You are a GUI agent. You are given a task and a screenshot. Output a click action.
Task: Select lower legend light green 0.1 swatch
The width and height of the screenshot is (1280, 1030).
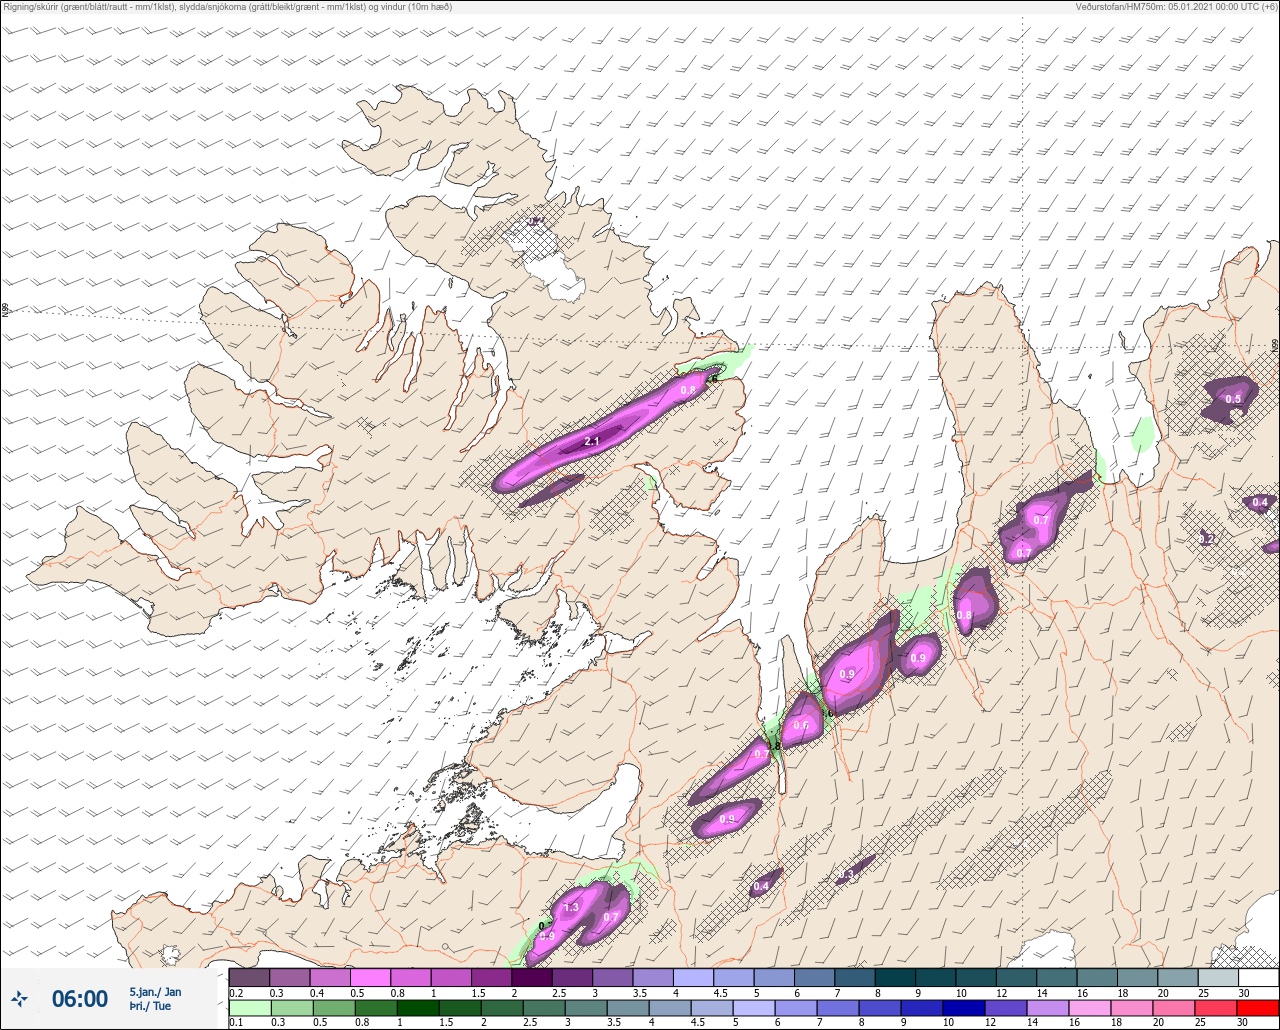click(249, 1007)
